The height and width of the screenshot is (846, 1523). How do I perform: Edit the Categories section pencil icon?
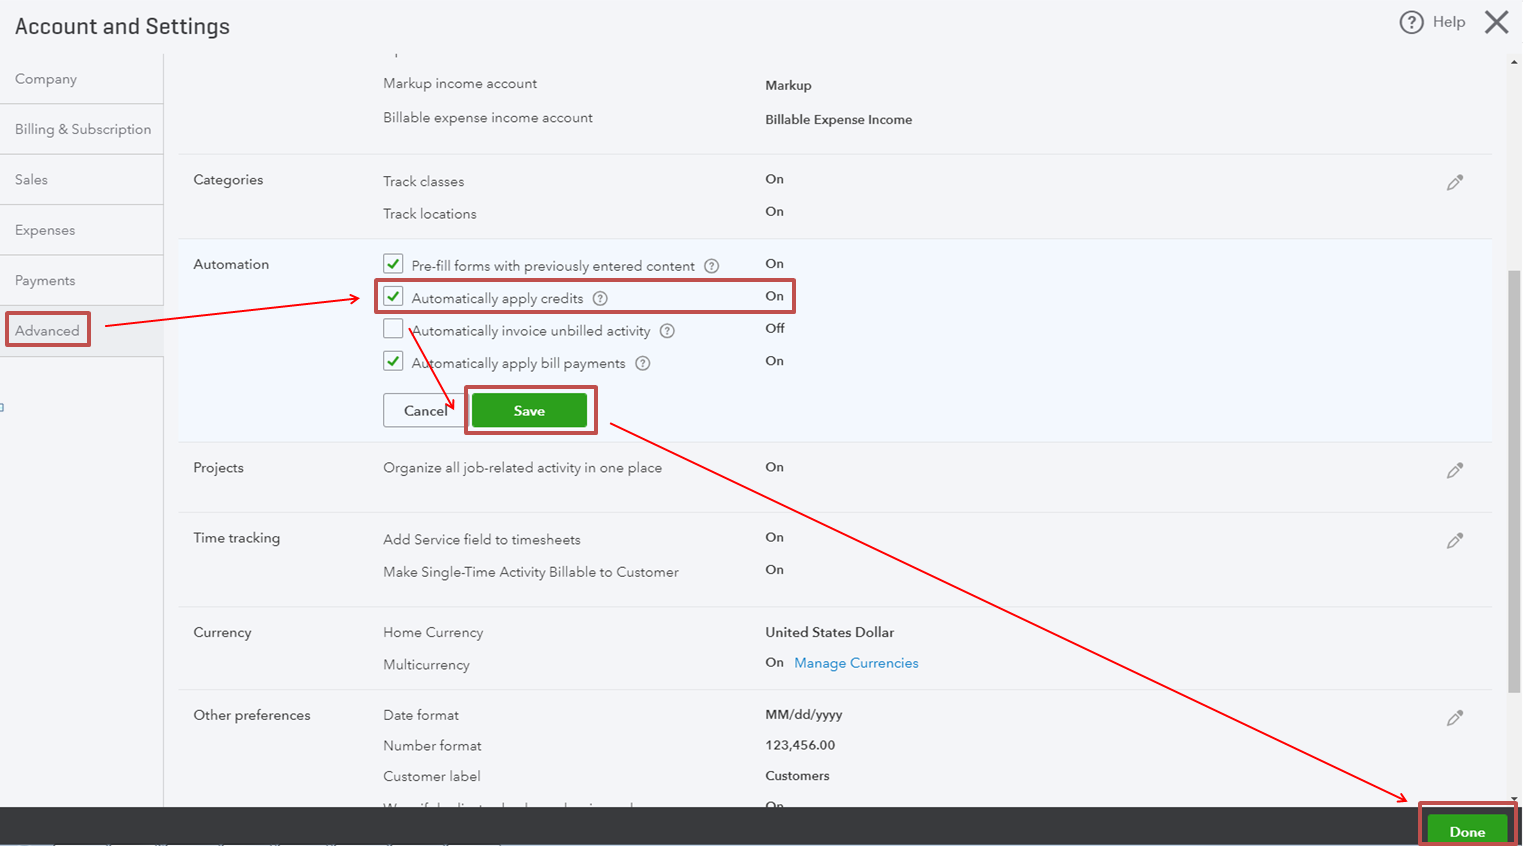[x=1455, y=182]
